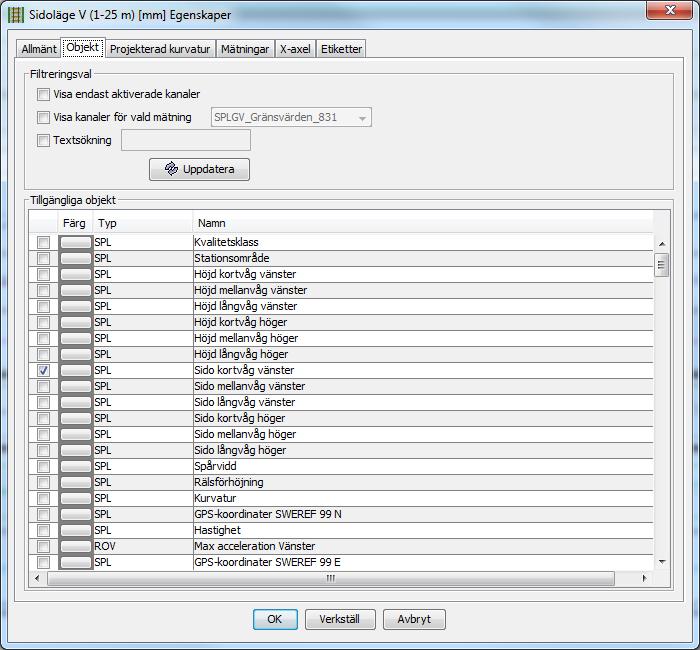Viewport: 700px width, 650px height.
Task: Select the Sido långvåg höger name
Action: pos(240,450)
